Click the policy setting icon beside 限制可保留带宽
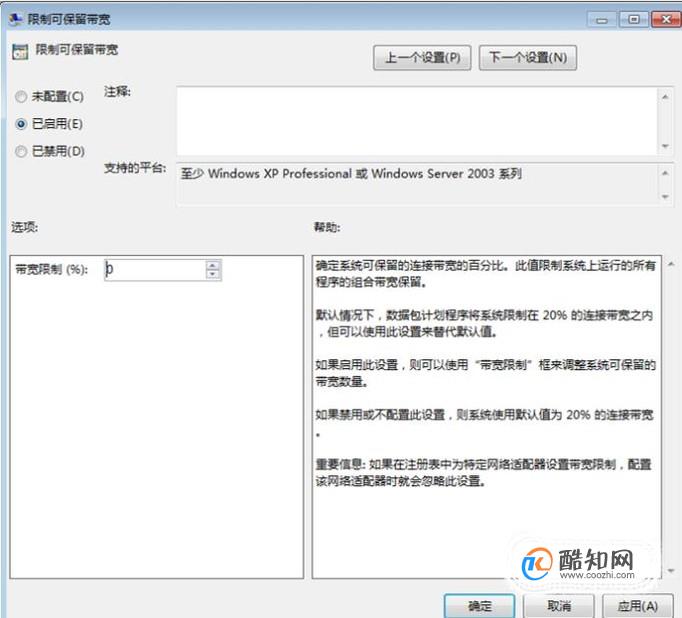 click(x=20, y=52)
